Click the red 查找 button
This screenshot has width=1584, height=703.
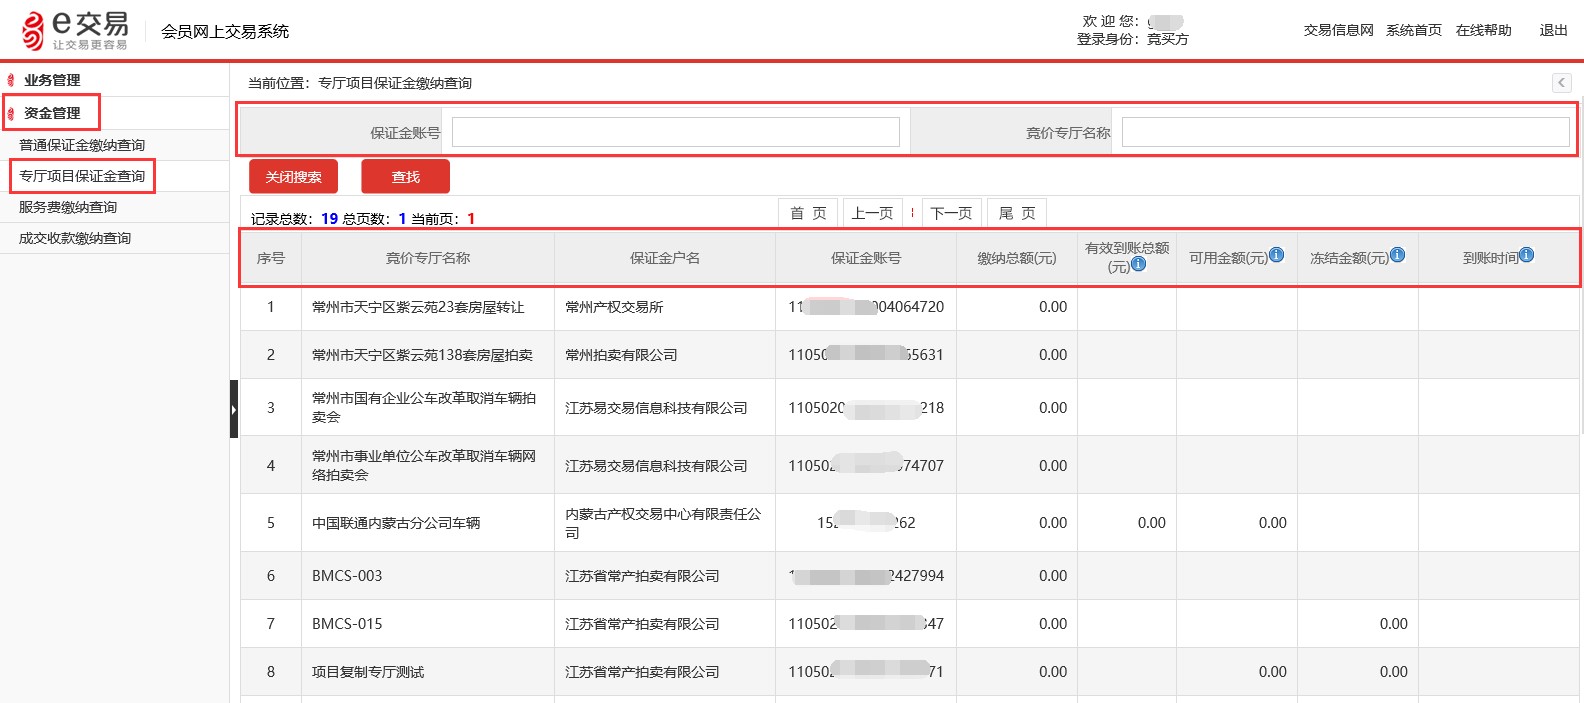405,177
